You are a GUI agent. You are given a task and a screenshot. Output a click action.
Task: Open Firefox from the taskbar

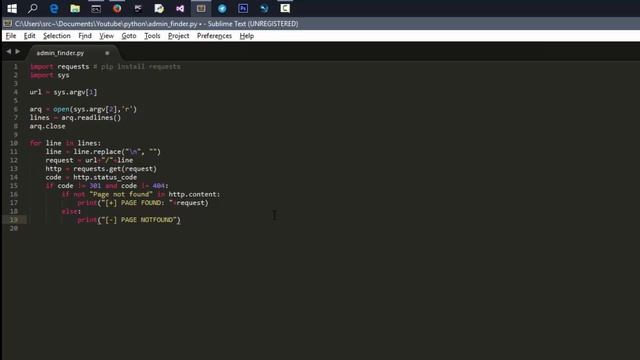(x=117, y=8)
